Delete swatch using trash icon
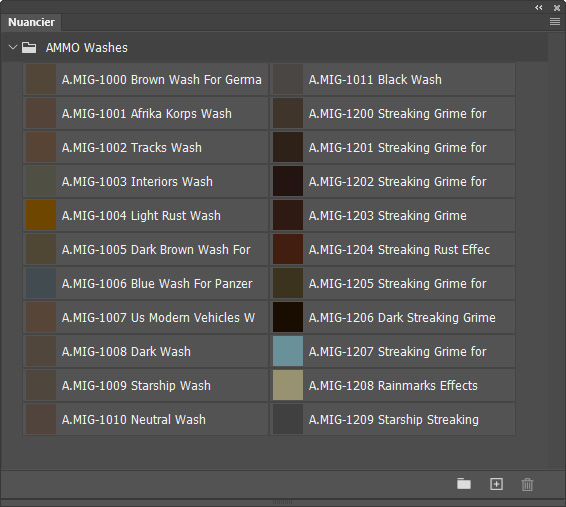Screen dimensions: 566x507 coord(527,484)
